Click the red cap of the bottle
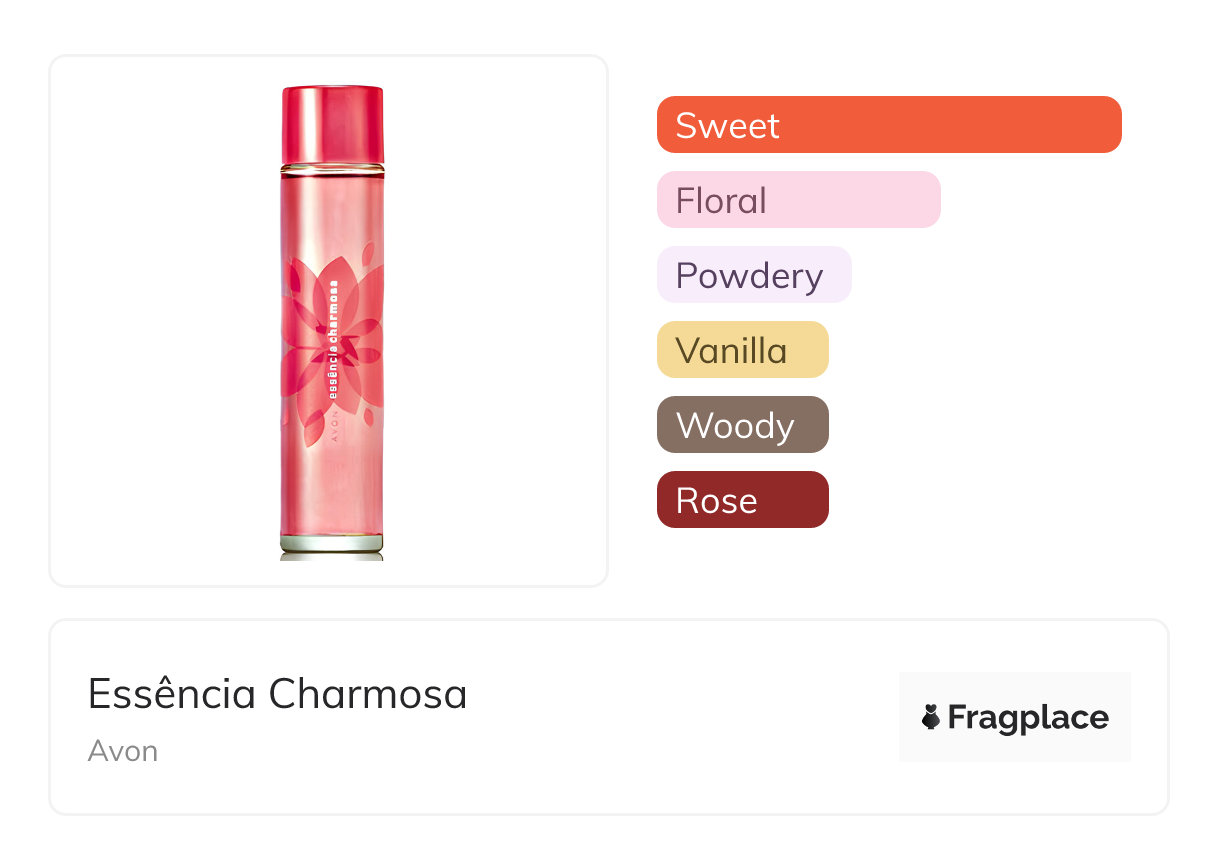 [x=332, y=124]
